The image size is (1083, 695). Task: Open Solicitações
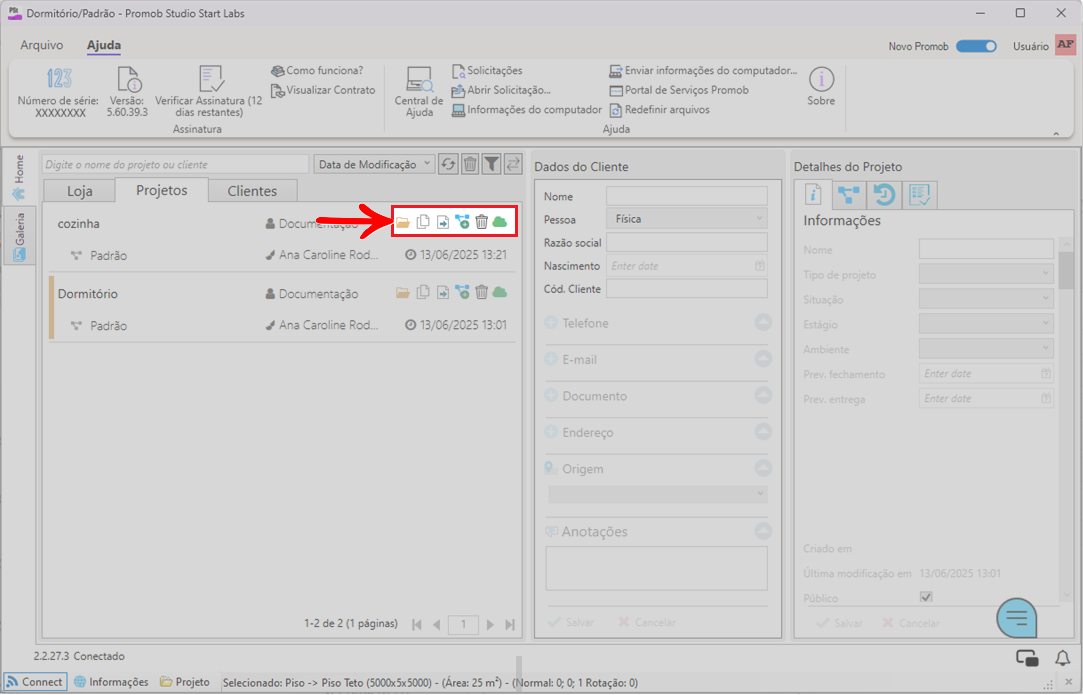click(x=488, y=70)
